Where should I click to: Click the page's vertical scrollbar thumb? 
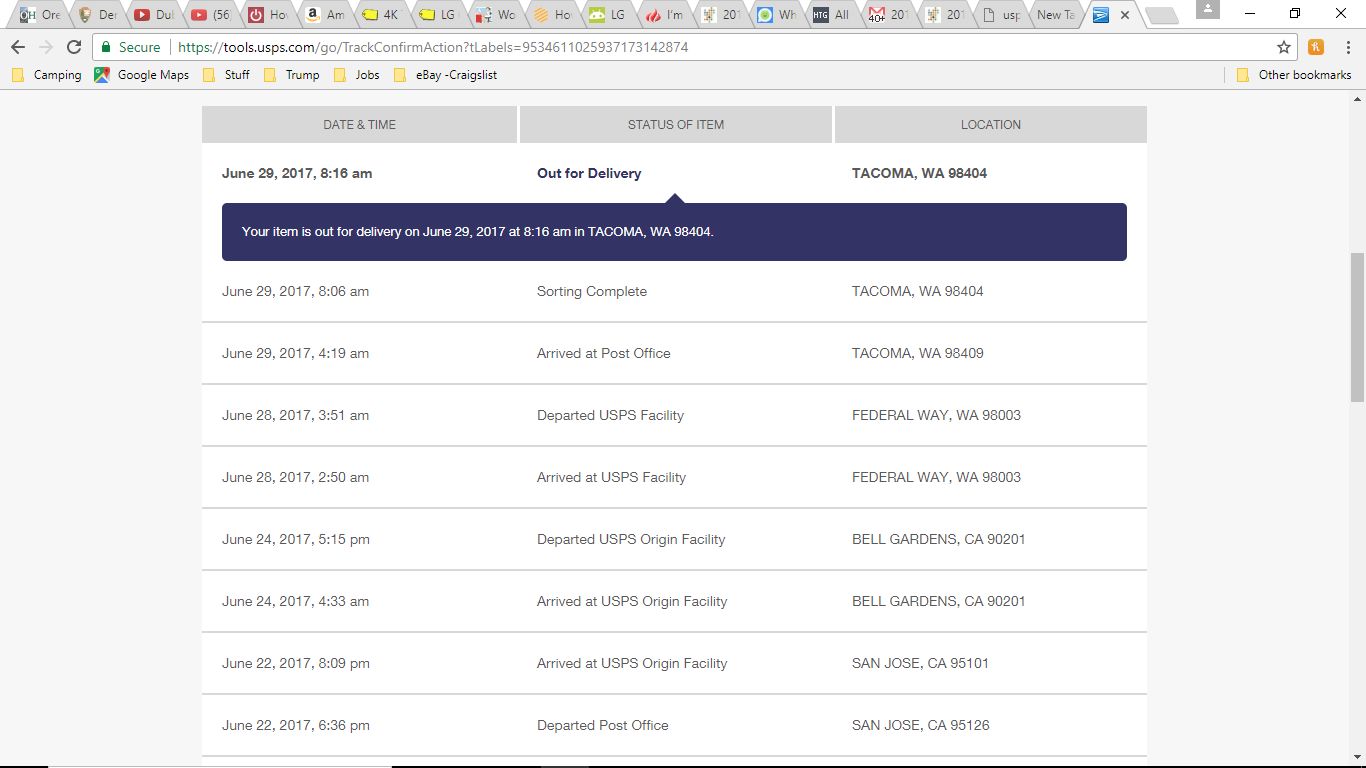pyautogui.click(x=1357, y=327)
